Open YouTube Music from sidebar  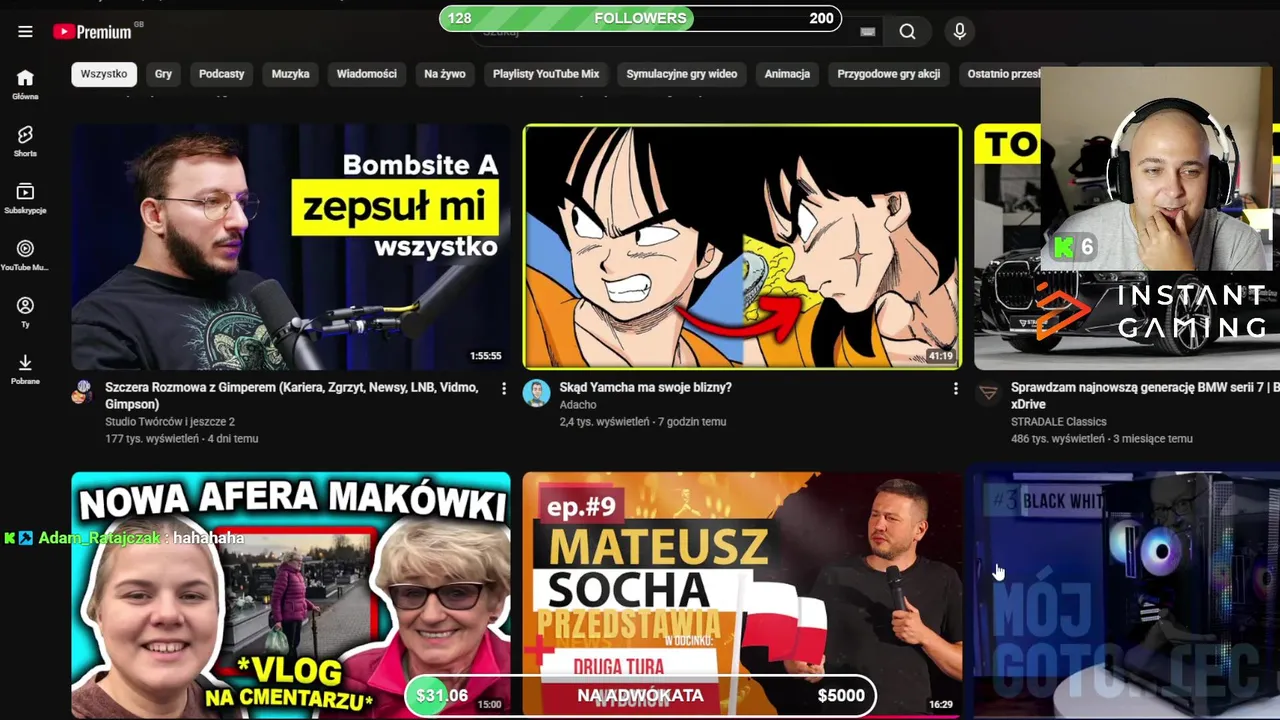pyautogui.click(x=25, y=255)
